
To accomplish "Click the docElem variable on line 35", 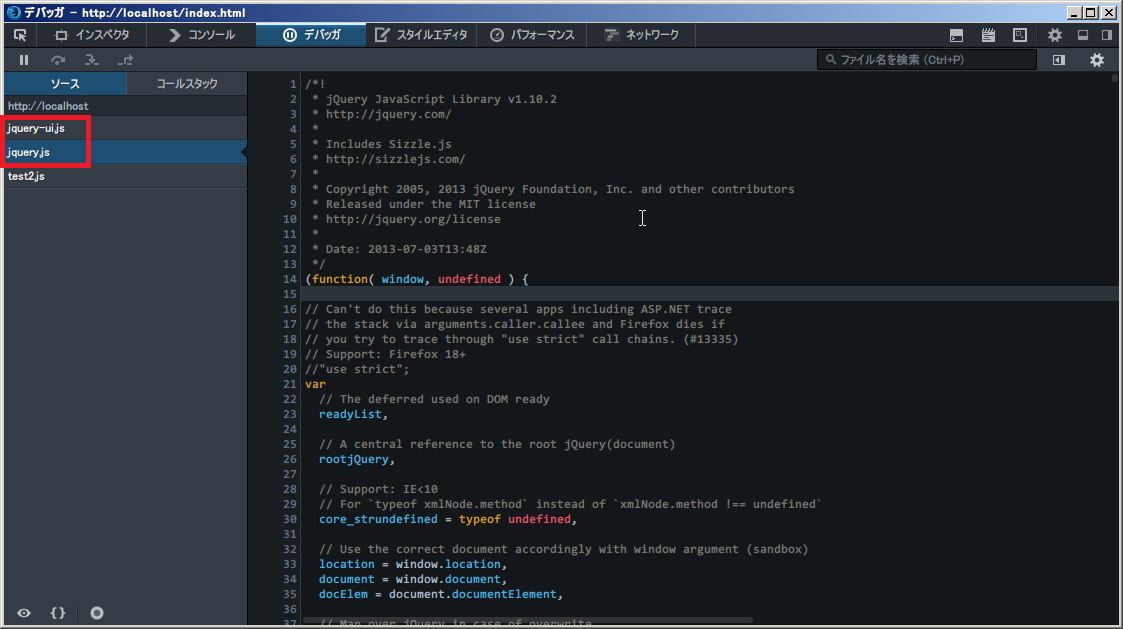I will 343,595.
